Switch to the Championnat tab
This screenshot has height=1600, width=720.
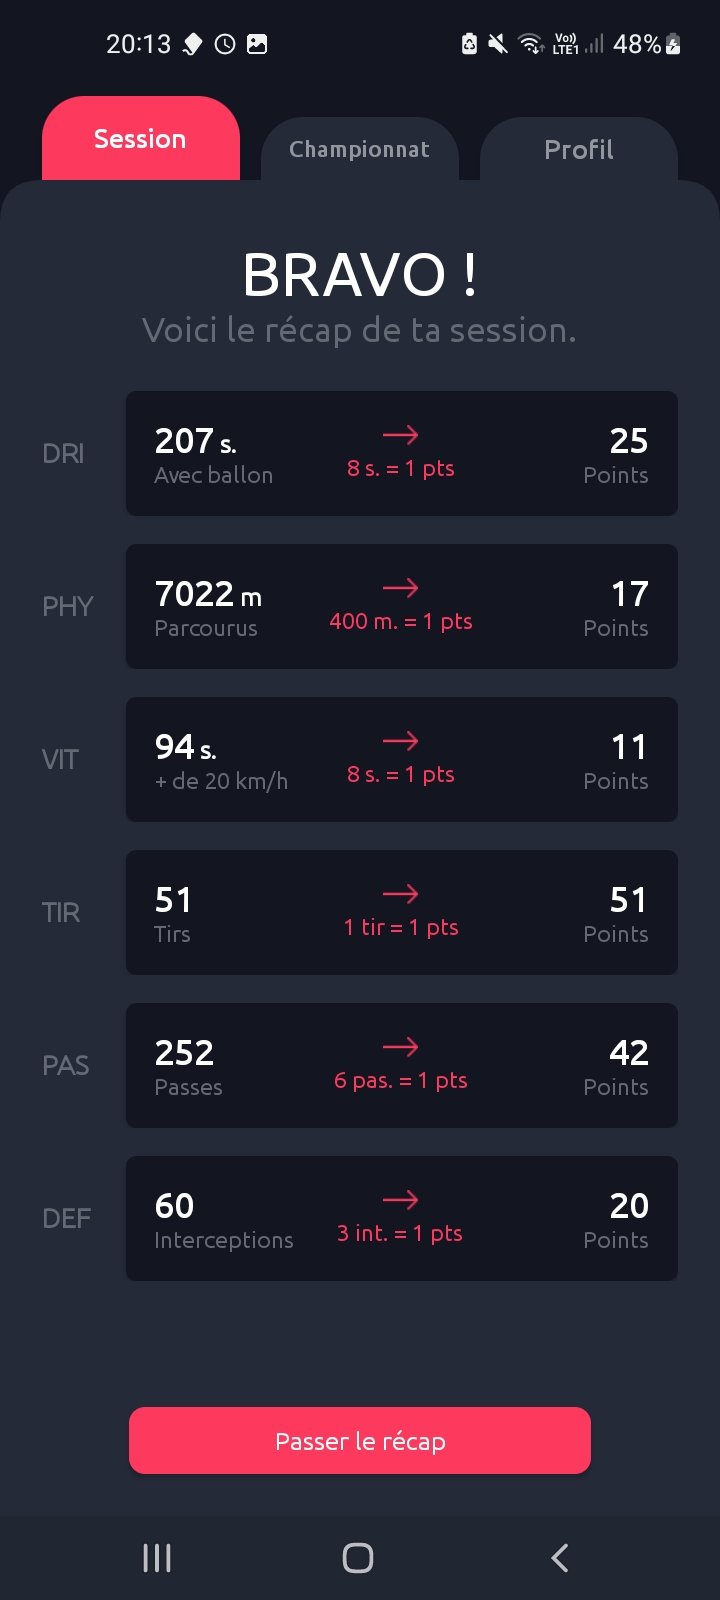tap(359, 150)
